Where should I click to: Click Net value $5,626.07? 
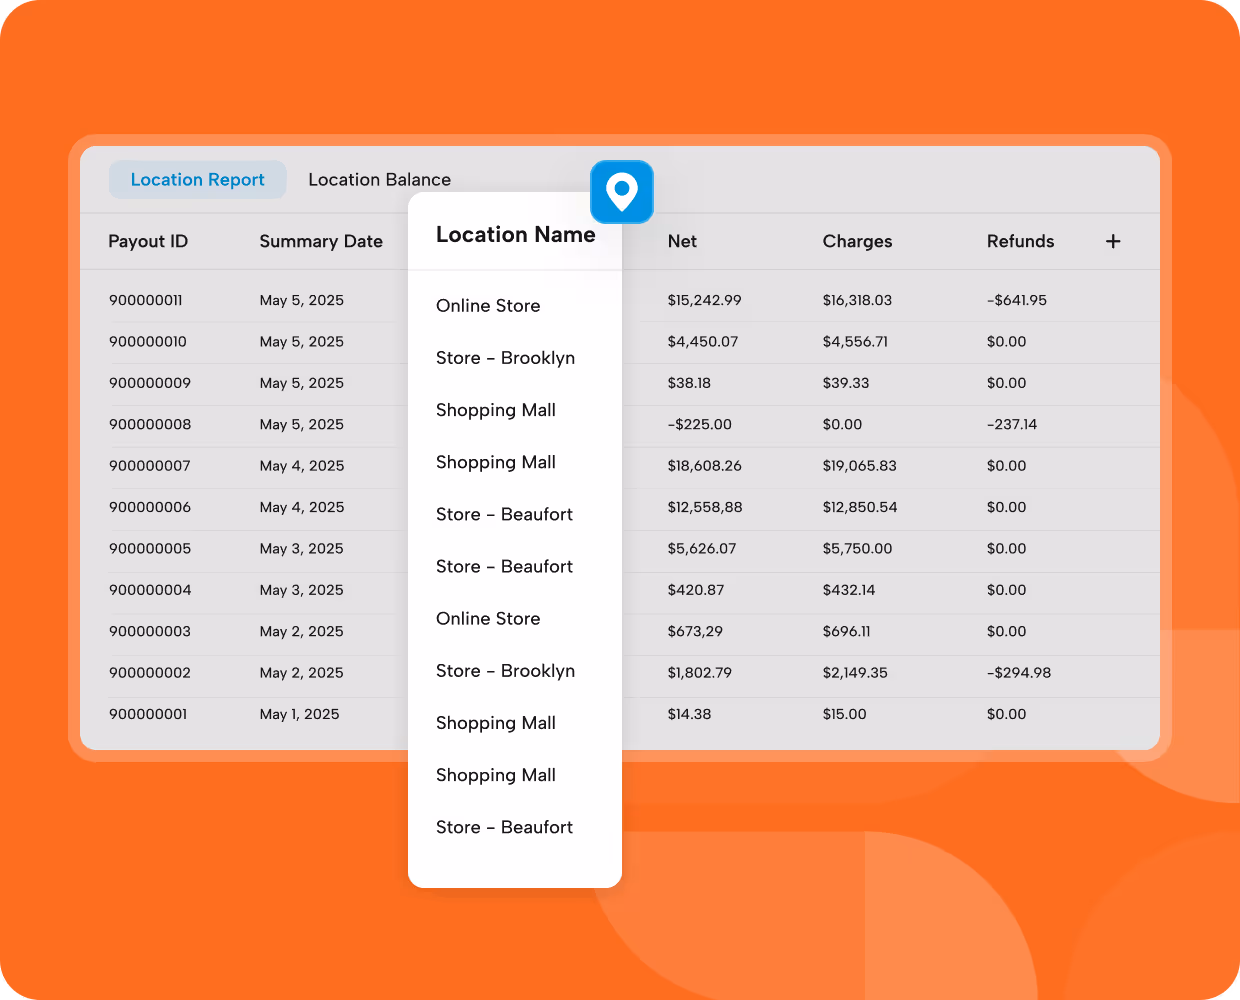coord(701,548)
